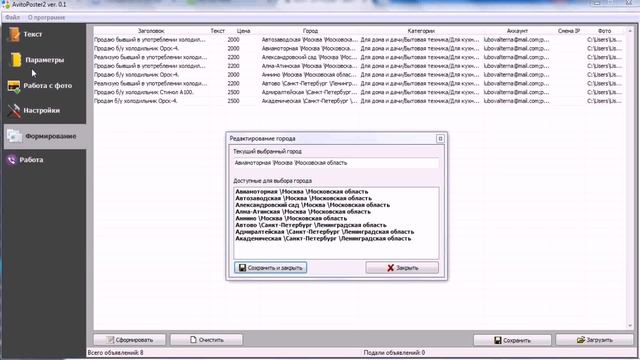640x360 pixels.
Task: Select Александровский сад in cities list
Action: (x=312, y=205)
